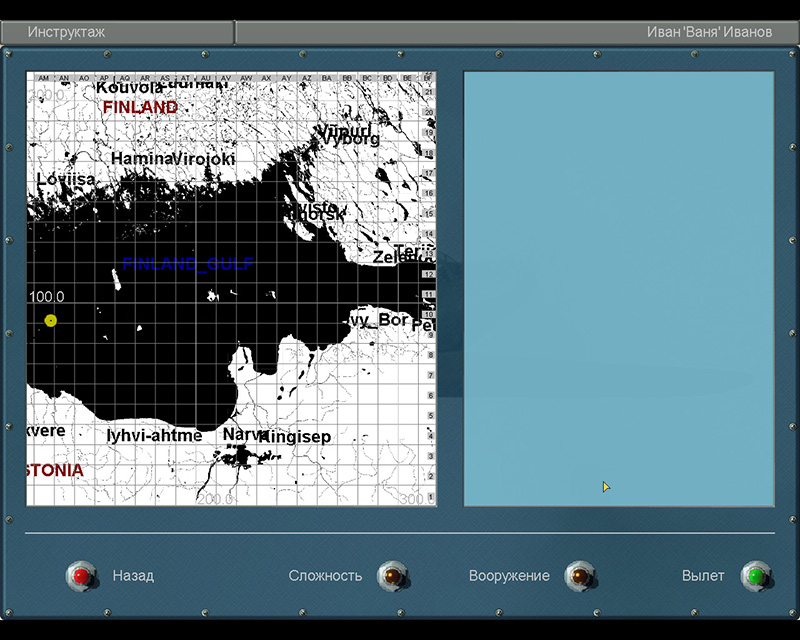Click the Hamina town label on the map

pos(142,159)
